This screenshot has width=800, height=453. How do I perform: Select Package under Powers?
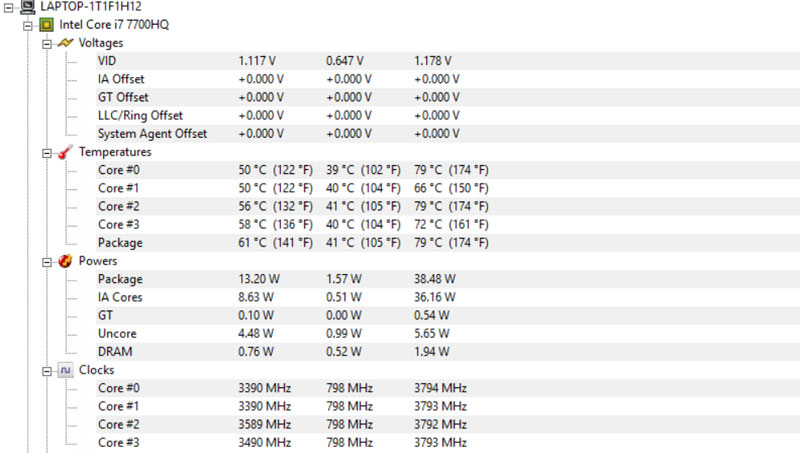pos(448,280)
